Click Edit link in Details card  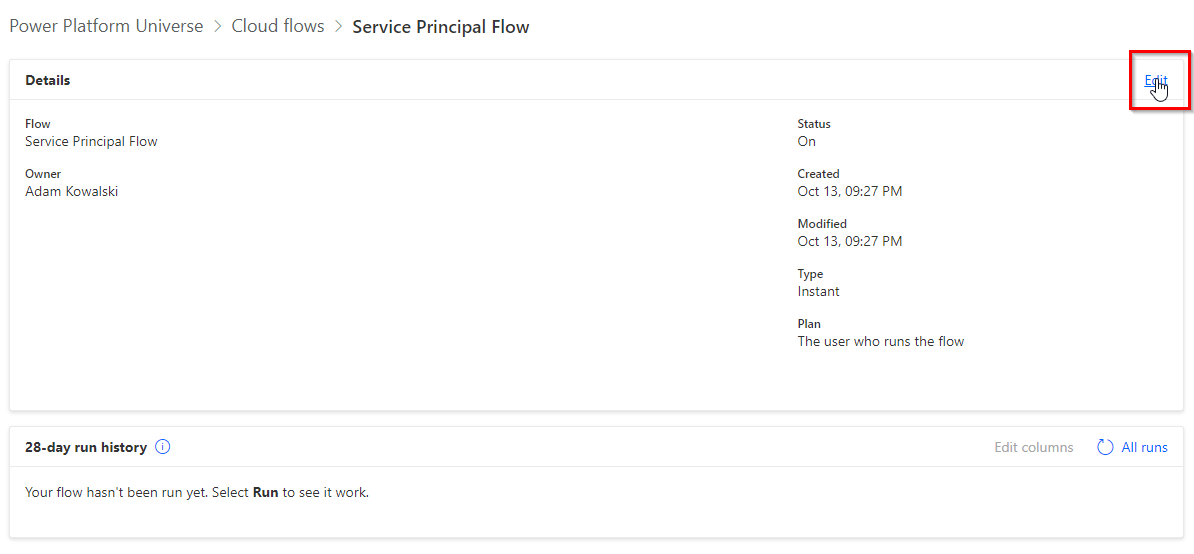(1155, 80)
